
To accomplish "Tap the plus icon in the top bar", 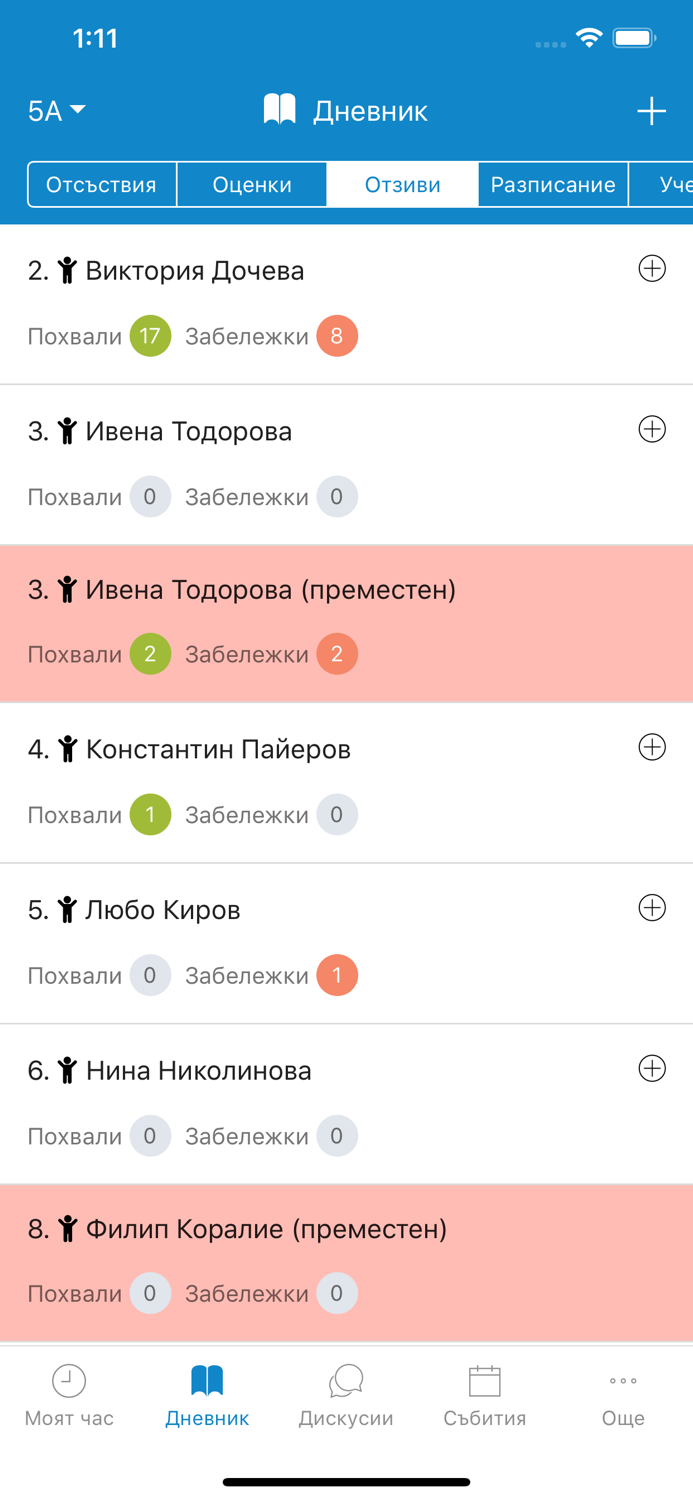I will pyautogui.click(x=651, y=110).
